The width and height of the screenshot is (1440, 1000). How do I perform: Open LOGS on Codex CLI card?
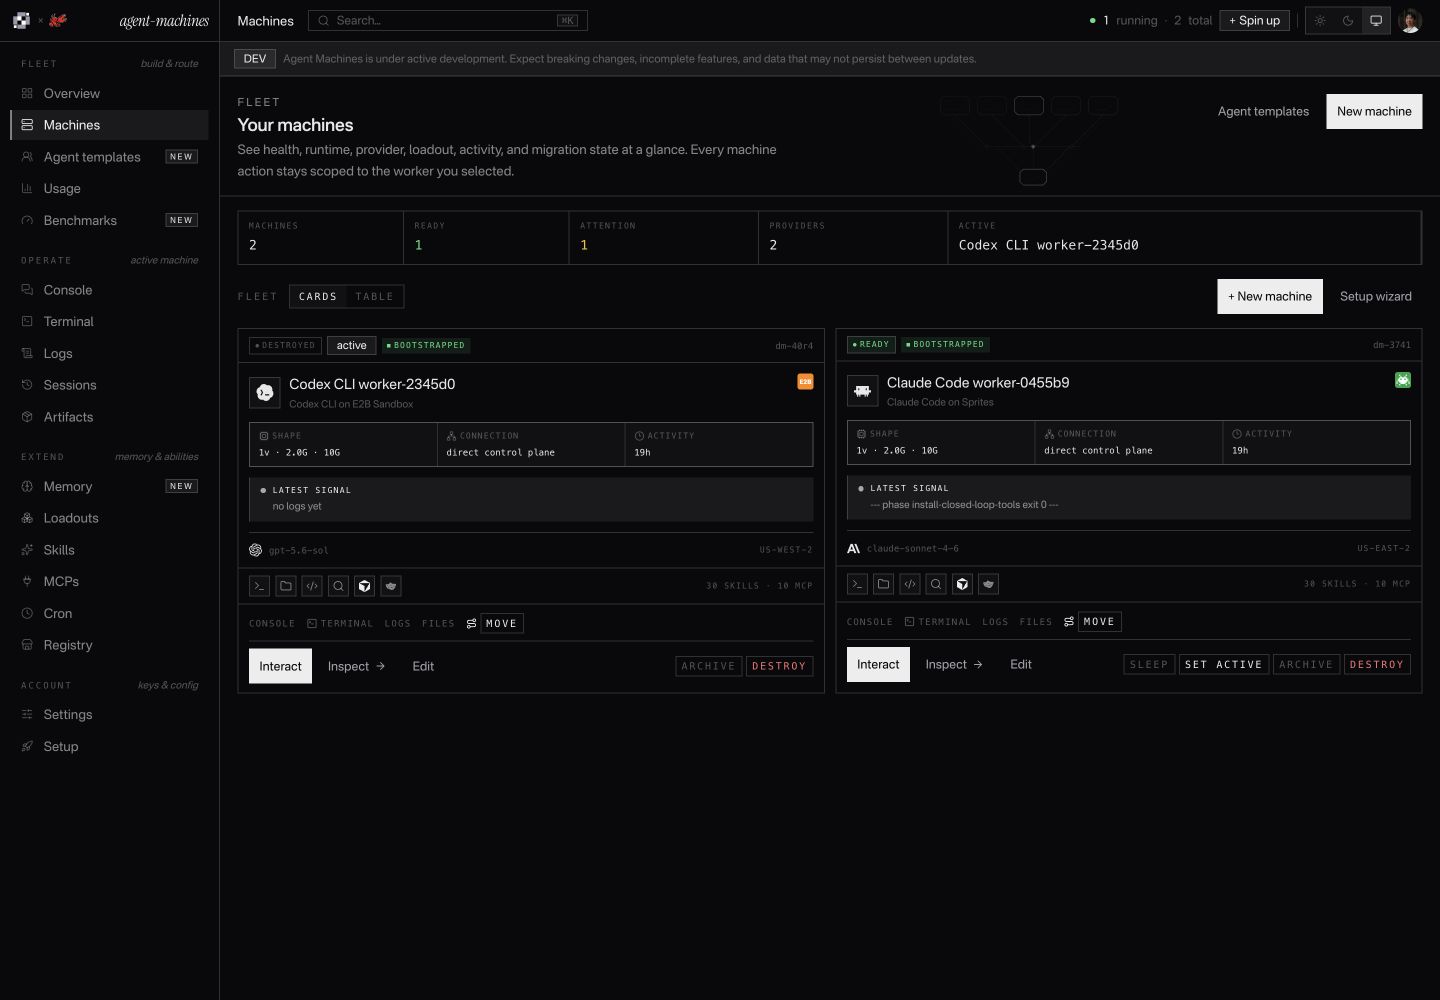coord(398,623)
